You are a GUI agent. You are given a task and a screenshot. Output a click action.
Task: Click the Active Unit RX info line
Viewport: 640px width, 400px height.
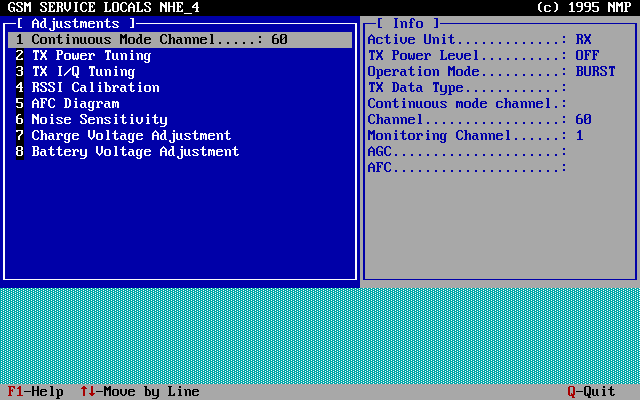[x=479, y=40]
